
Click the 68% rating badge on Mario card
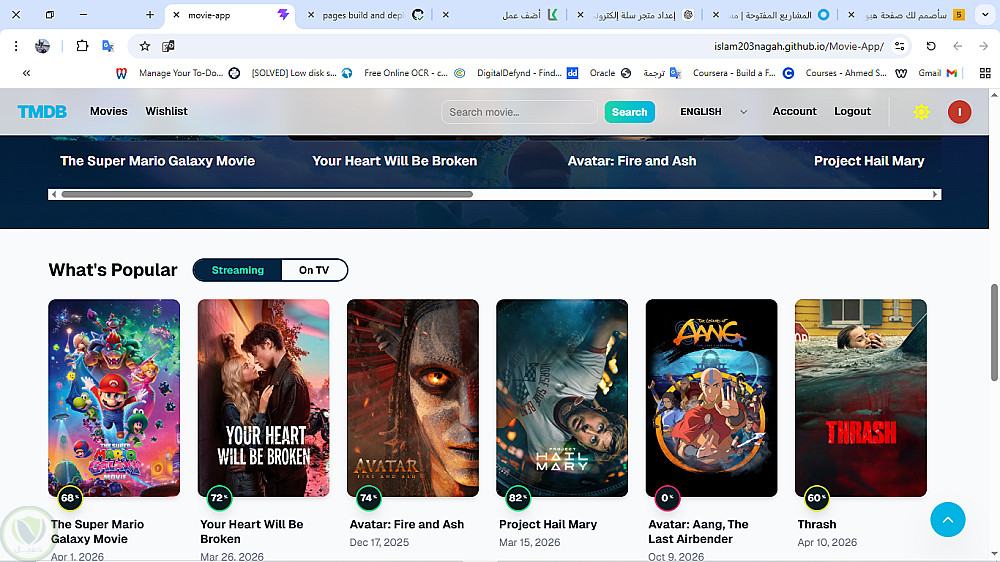click(x=70, y=498)
